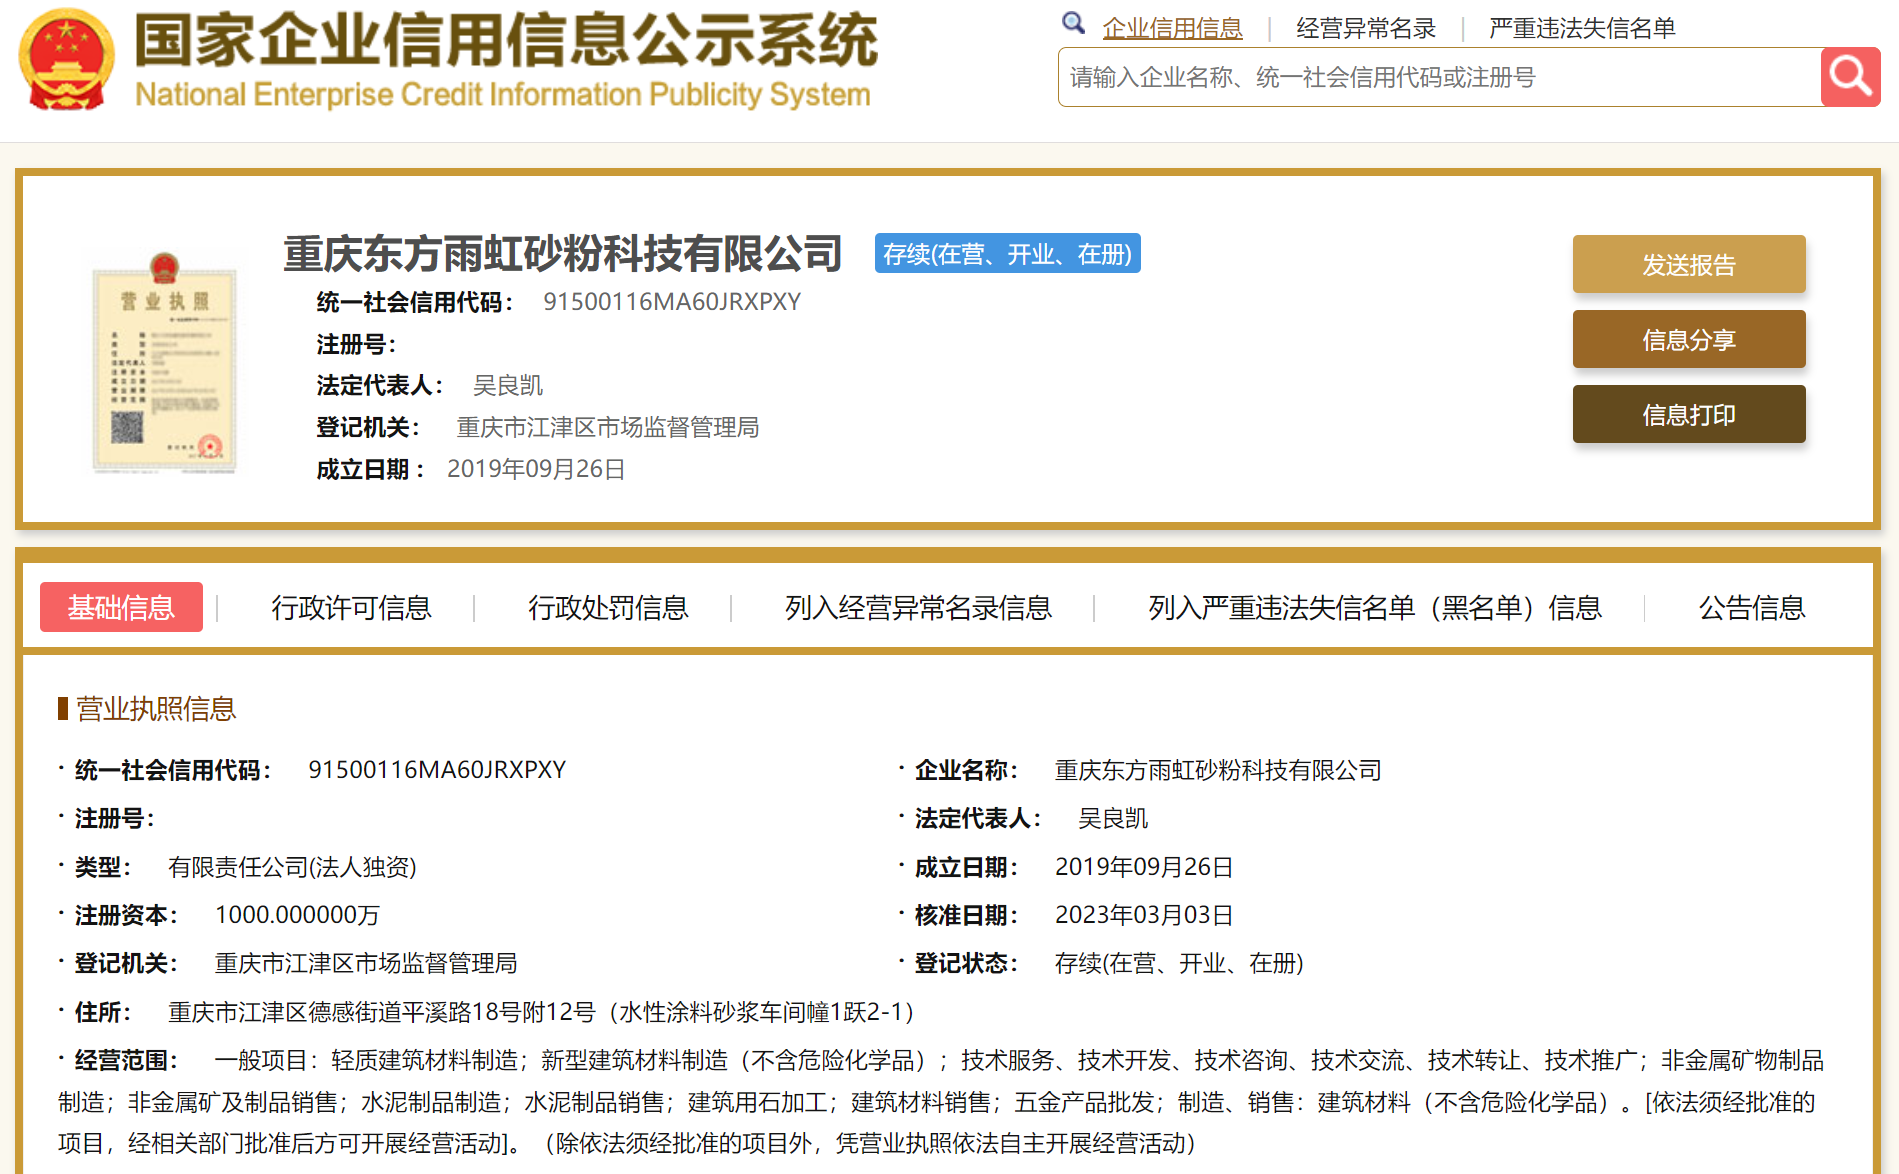
Task: Open the 列入严重违法失信名单（黑名单）信息 tab
Action: pos(1375,607)
